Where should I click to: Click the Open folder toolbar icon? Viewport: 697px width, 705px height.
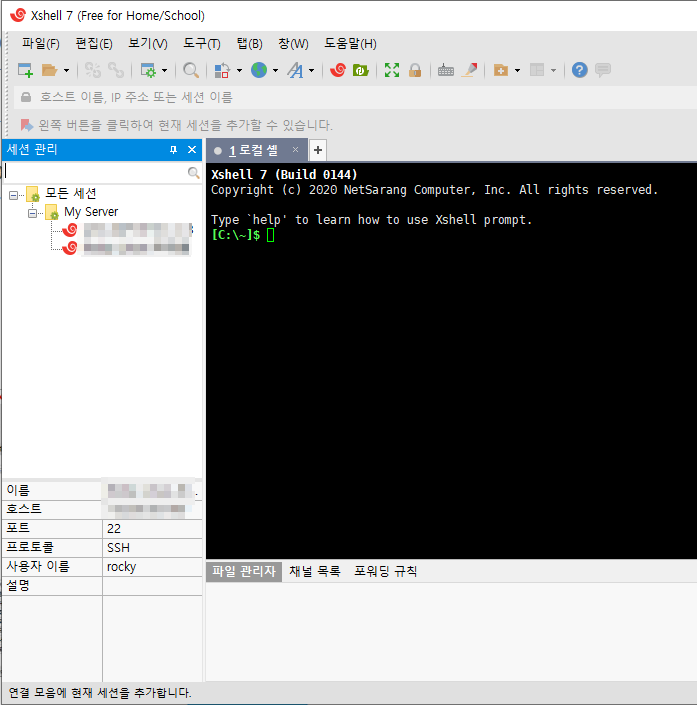[49, 70]
